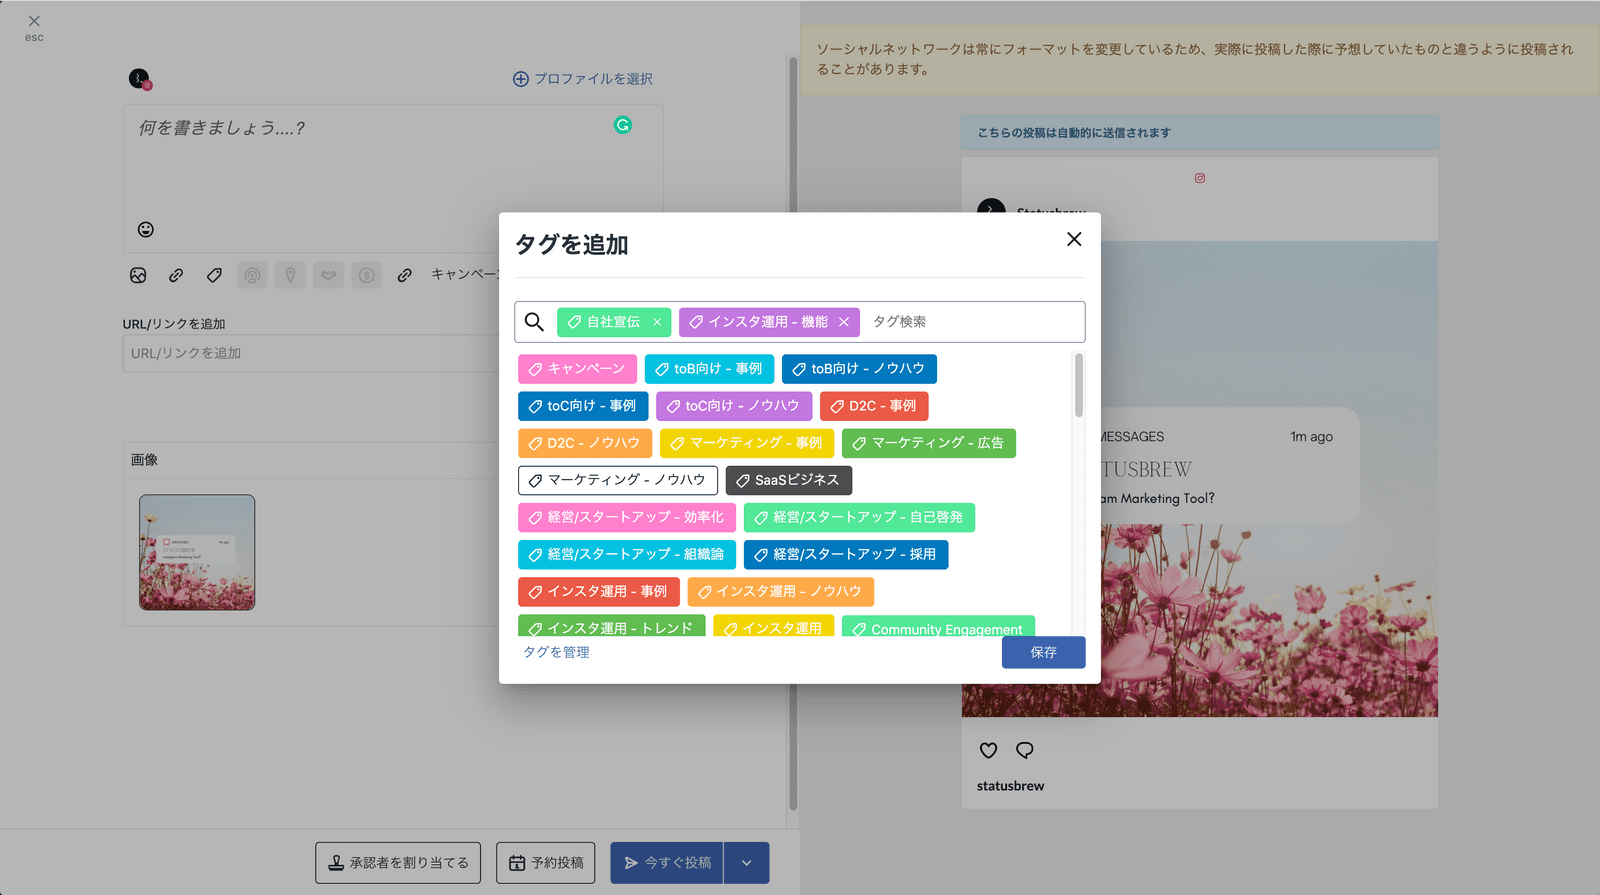Image resolution: width=1600 pixels, height=895 pixels.
Task: Select the SaaSビジネス tag
Action: (x=788, y=480)
